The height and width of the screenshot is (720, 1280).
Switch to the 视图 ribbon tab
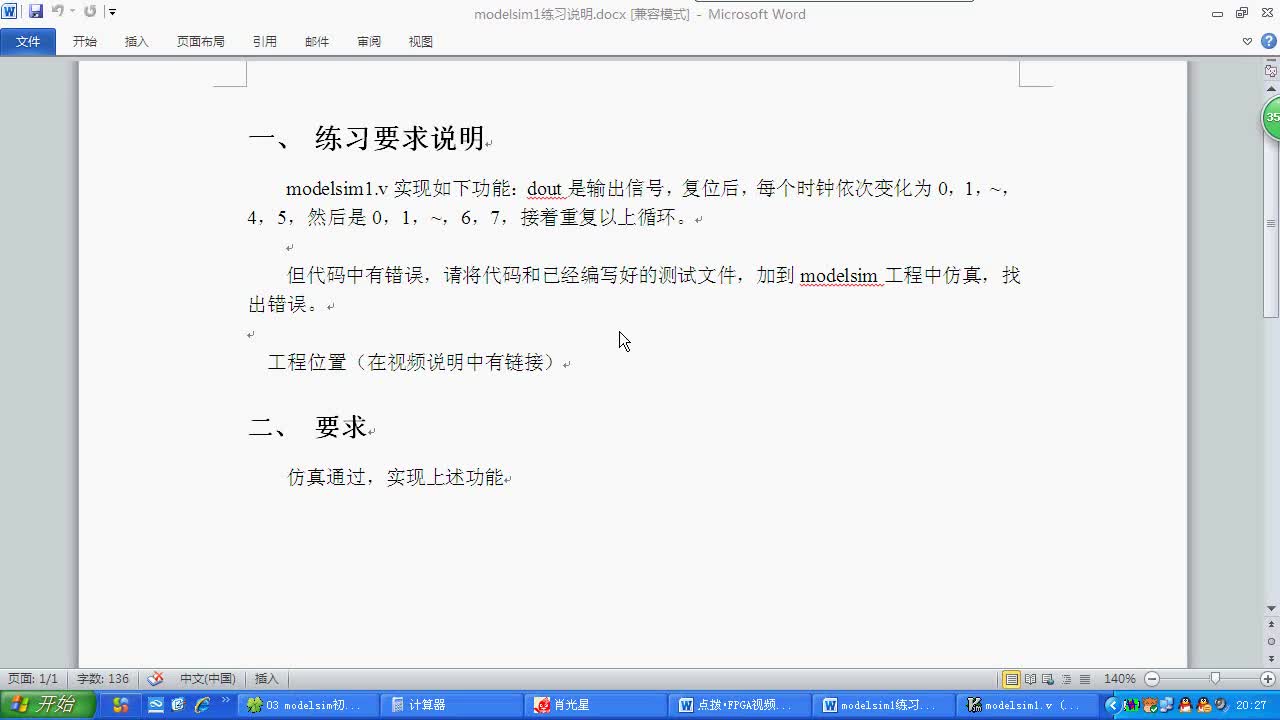(x=421, y=41)
